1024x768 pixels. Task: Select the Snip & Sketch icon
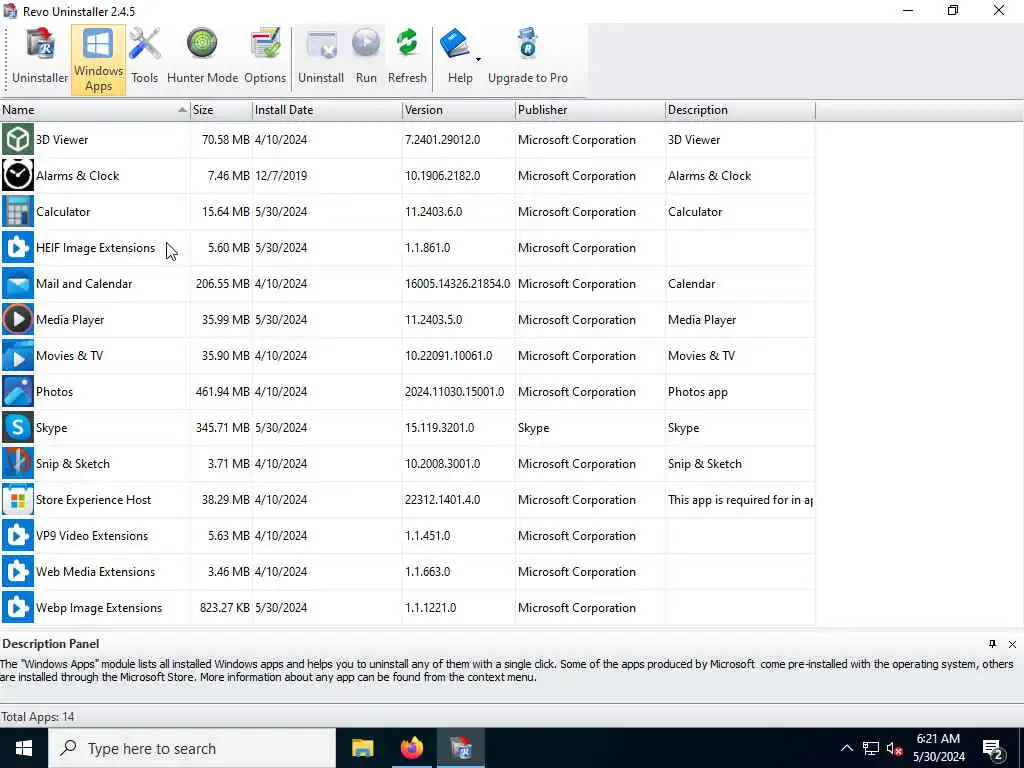click(18, 463)
